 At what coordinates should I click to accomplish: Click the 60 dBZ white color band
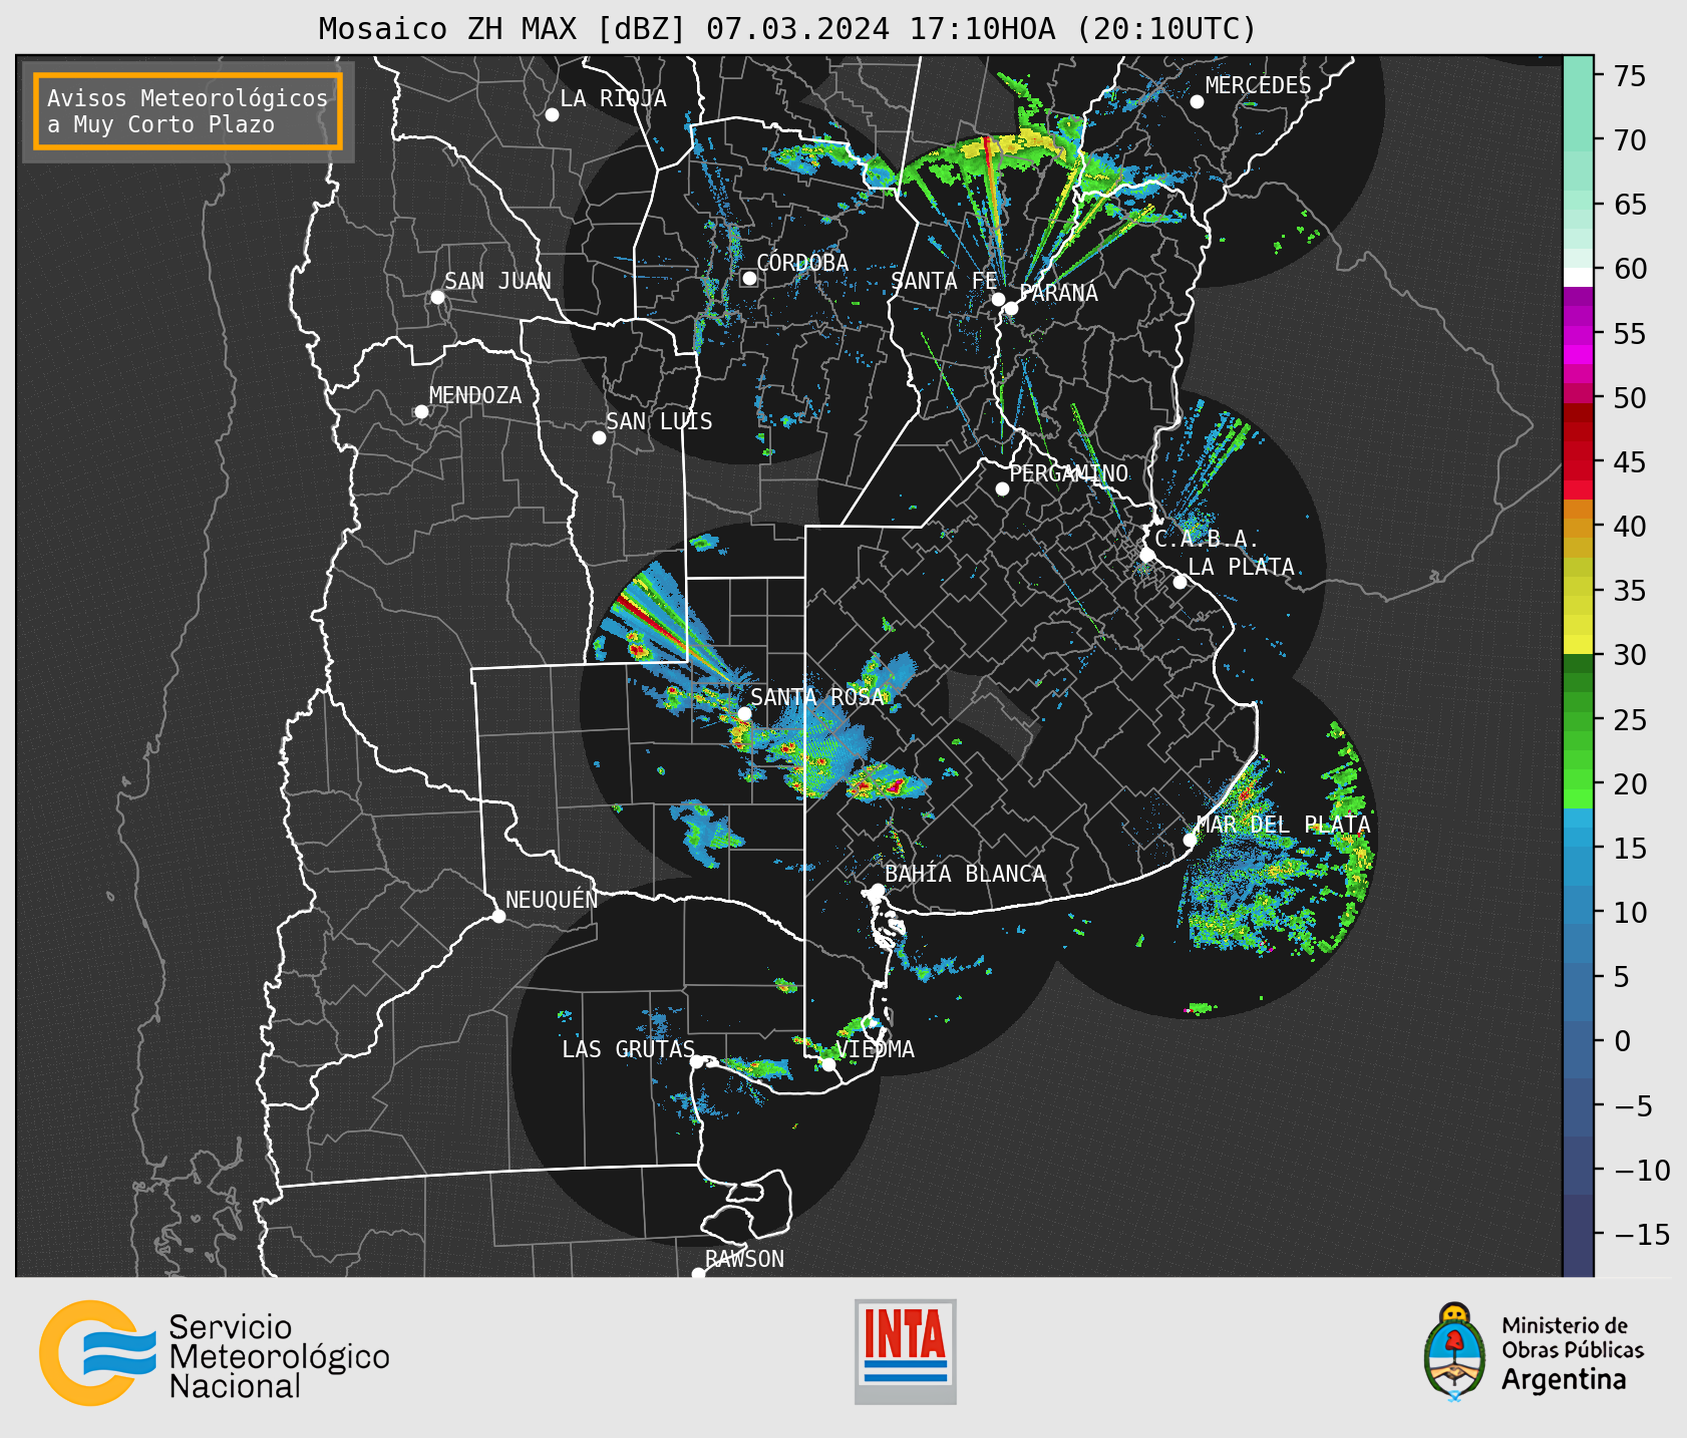1578,277
